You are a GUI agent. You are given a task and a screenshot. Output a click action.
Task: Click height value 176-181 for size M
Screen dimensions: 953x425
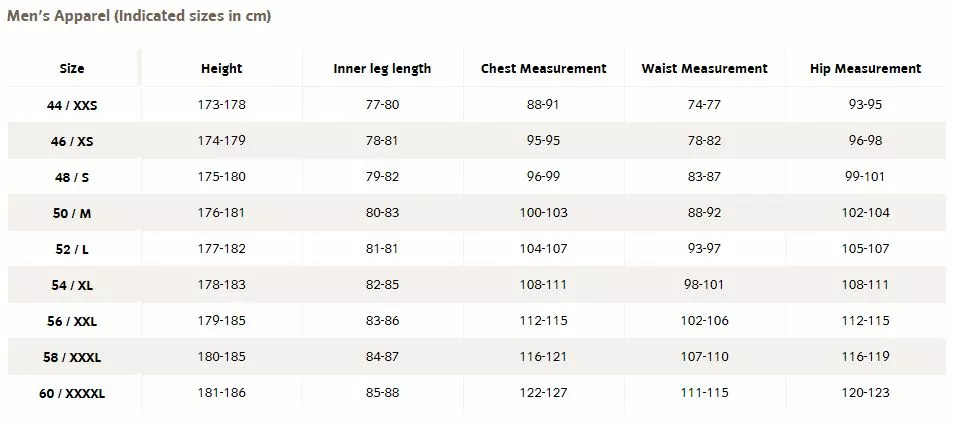click(221, 212)
